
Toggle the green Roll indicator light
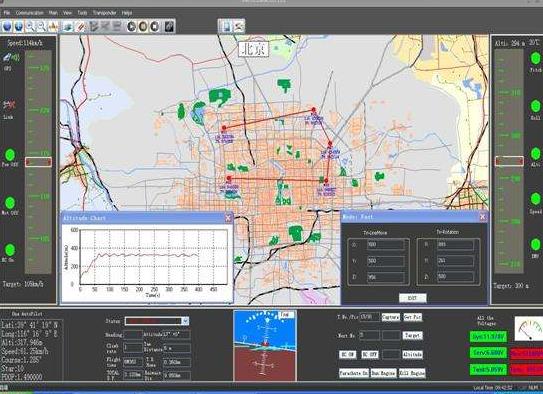(535, 106)
